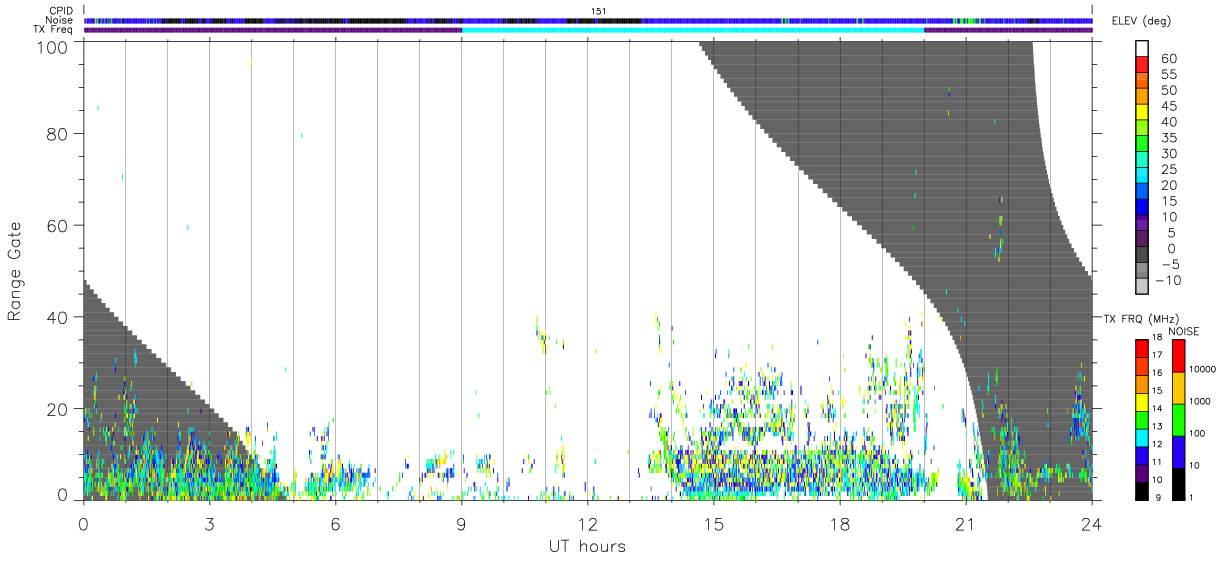Click the "18" tick label on UT hours axis
Viewport: 1228px width, 567px height.
tap(840, 523)
